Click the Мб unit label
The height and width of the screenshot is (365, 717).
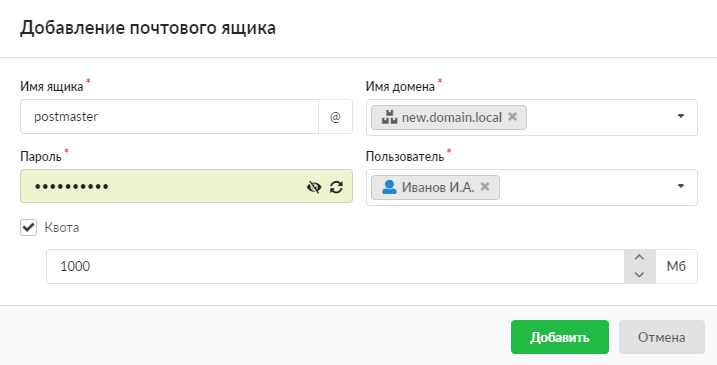[x=676, y=266]
